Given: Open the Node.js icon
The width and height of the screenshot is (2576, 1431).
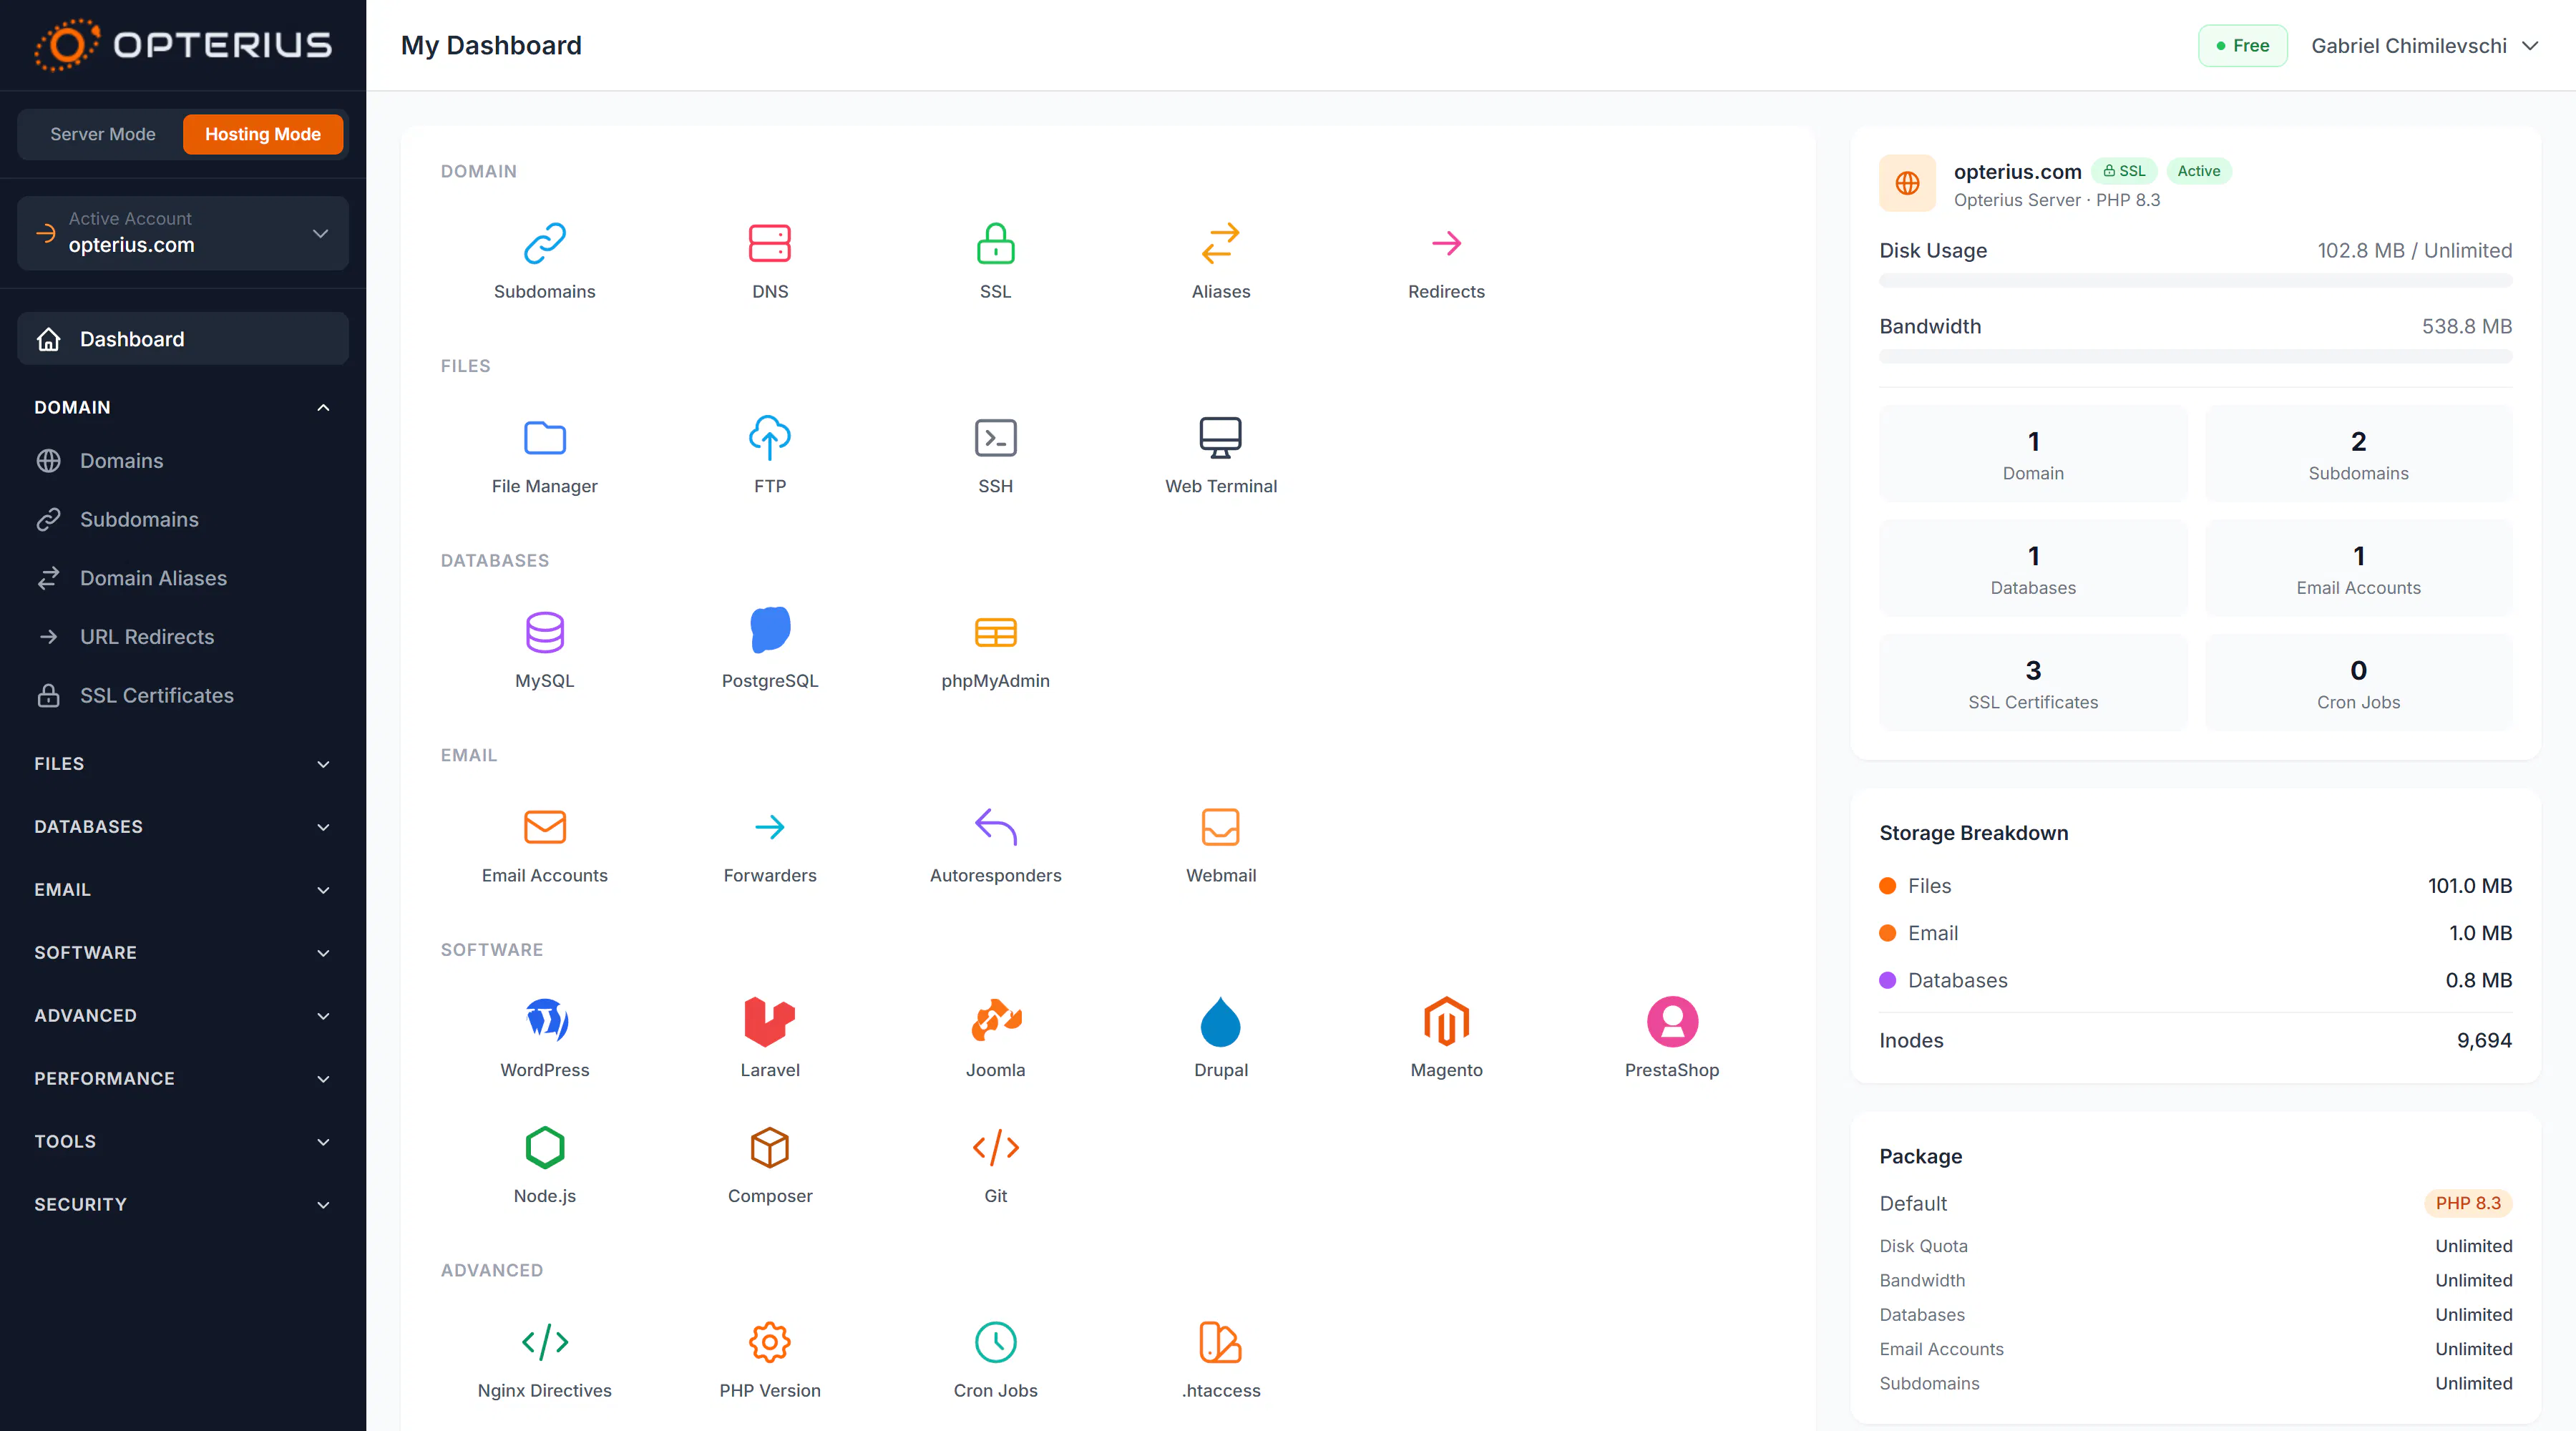Looking at the screenshot, I should click(544, 1147).
